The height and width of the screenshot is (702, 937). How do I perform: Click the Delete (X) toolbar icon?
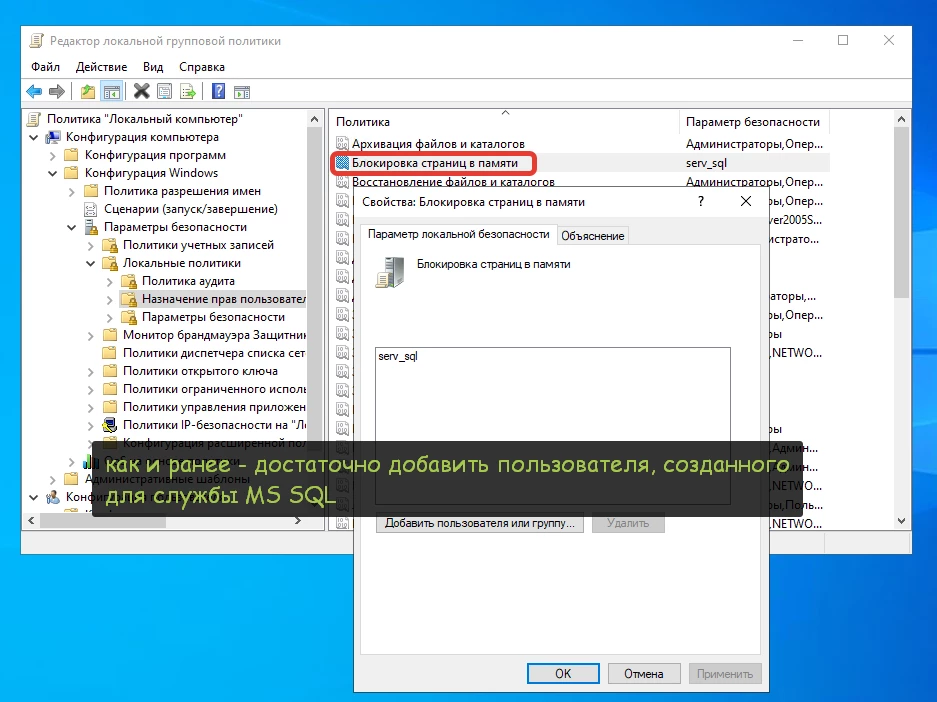coord(141,92)
